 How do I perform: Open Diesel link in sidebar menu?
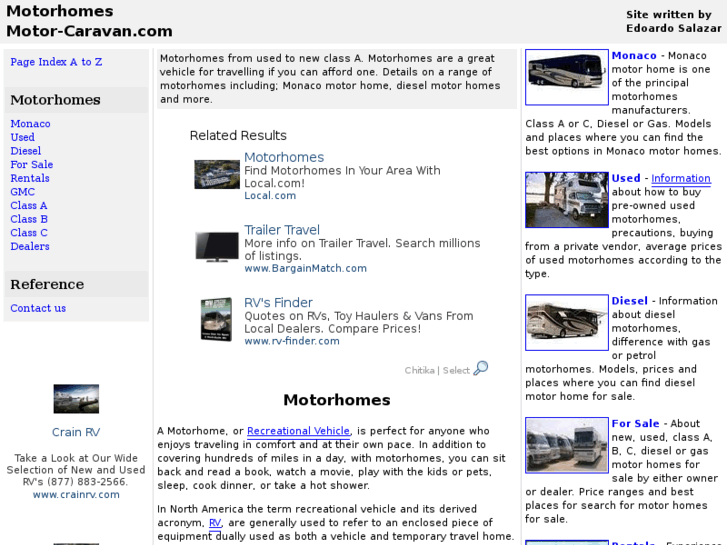(x=26, y=151)
